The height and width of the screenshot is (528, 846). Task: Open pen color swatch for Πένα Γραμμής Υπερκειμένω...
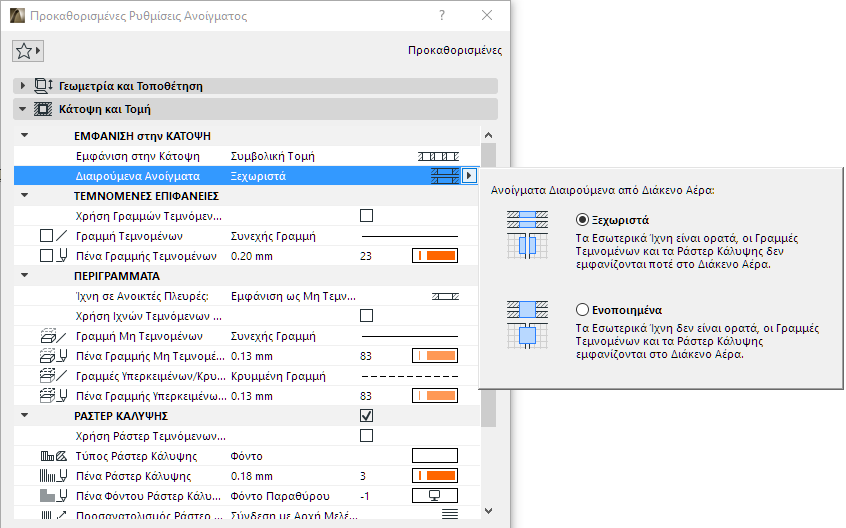point(435,396)
